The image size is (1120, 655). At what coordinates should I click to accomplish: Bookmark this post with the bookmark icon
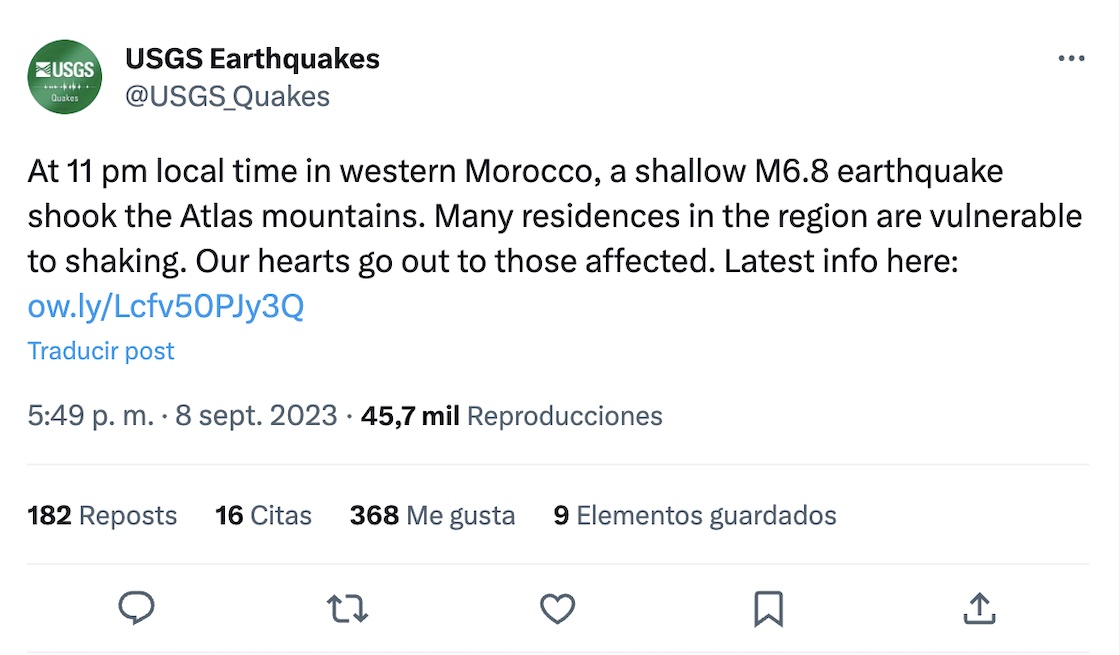click(x=768, y=608)
